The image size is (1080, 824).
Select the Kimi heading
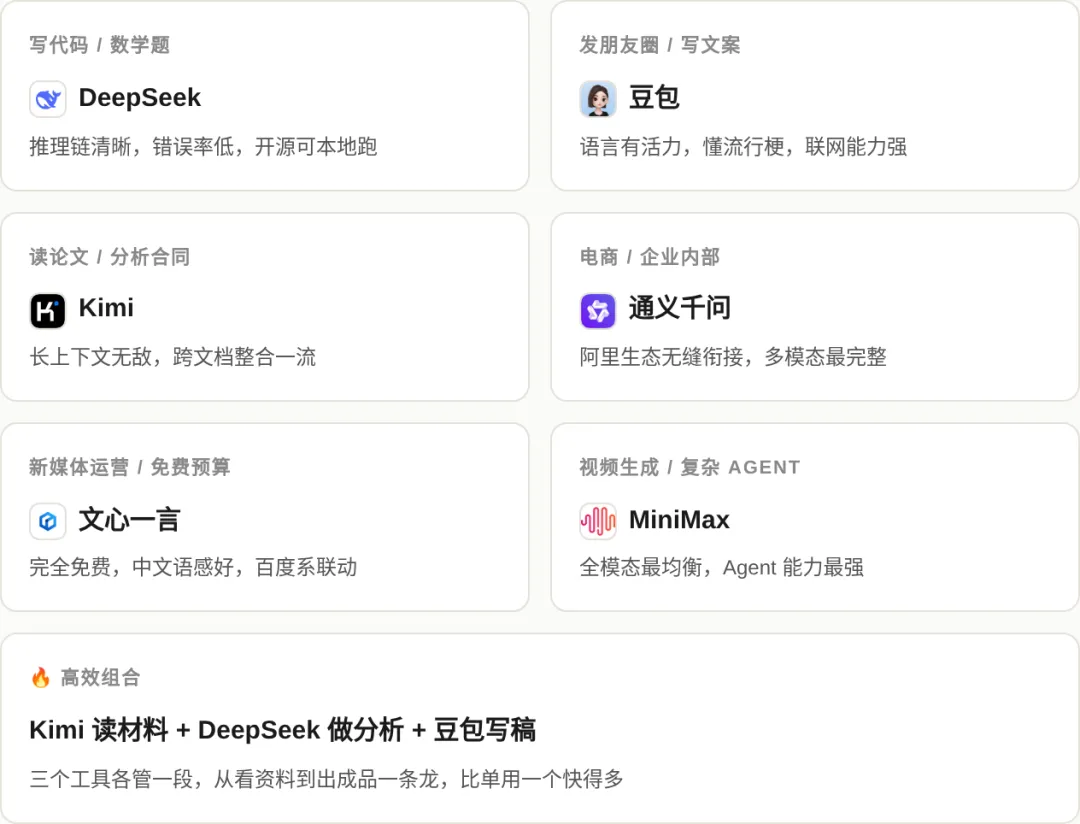(106, 308)
